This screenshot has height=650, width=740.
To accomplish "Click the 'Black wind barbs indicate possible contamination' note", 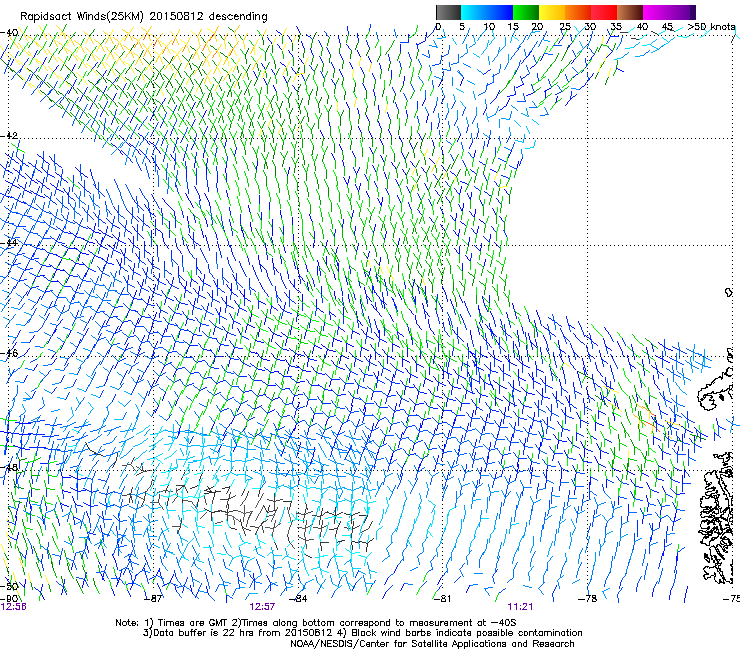I will point(460,633).
